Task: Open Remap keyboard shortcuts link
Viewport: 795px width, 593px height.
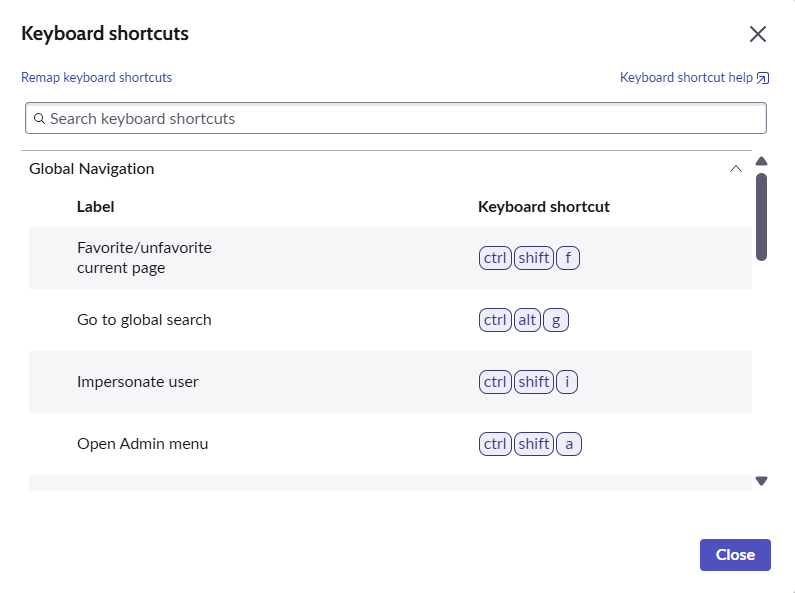Action: click(x=96, y=78)
